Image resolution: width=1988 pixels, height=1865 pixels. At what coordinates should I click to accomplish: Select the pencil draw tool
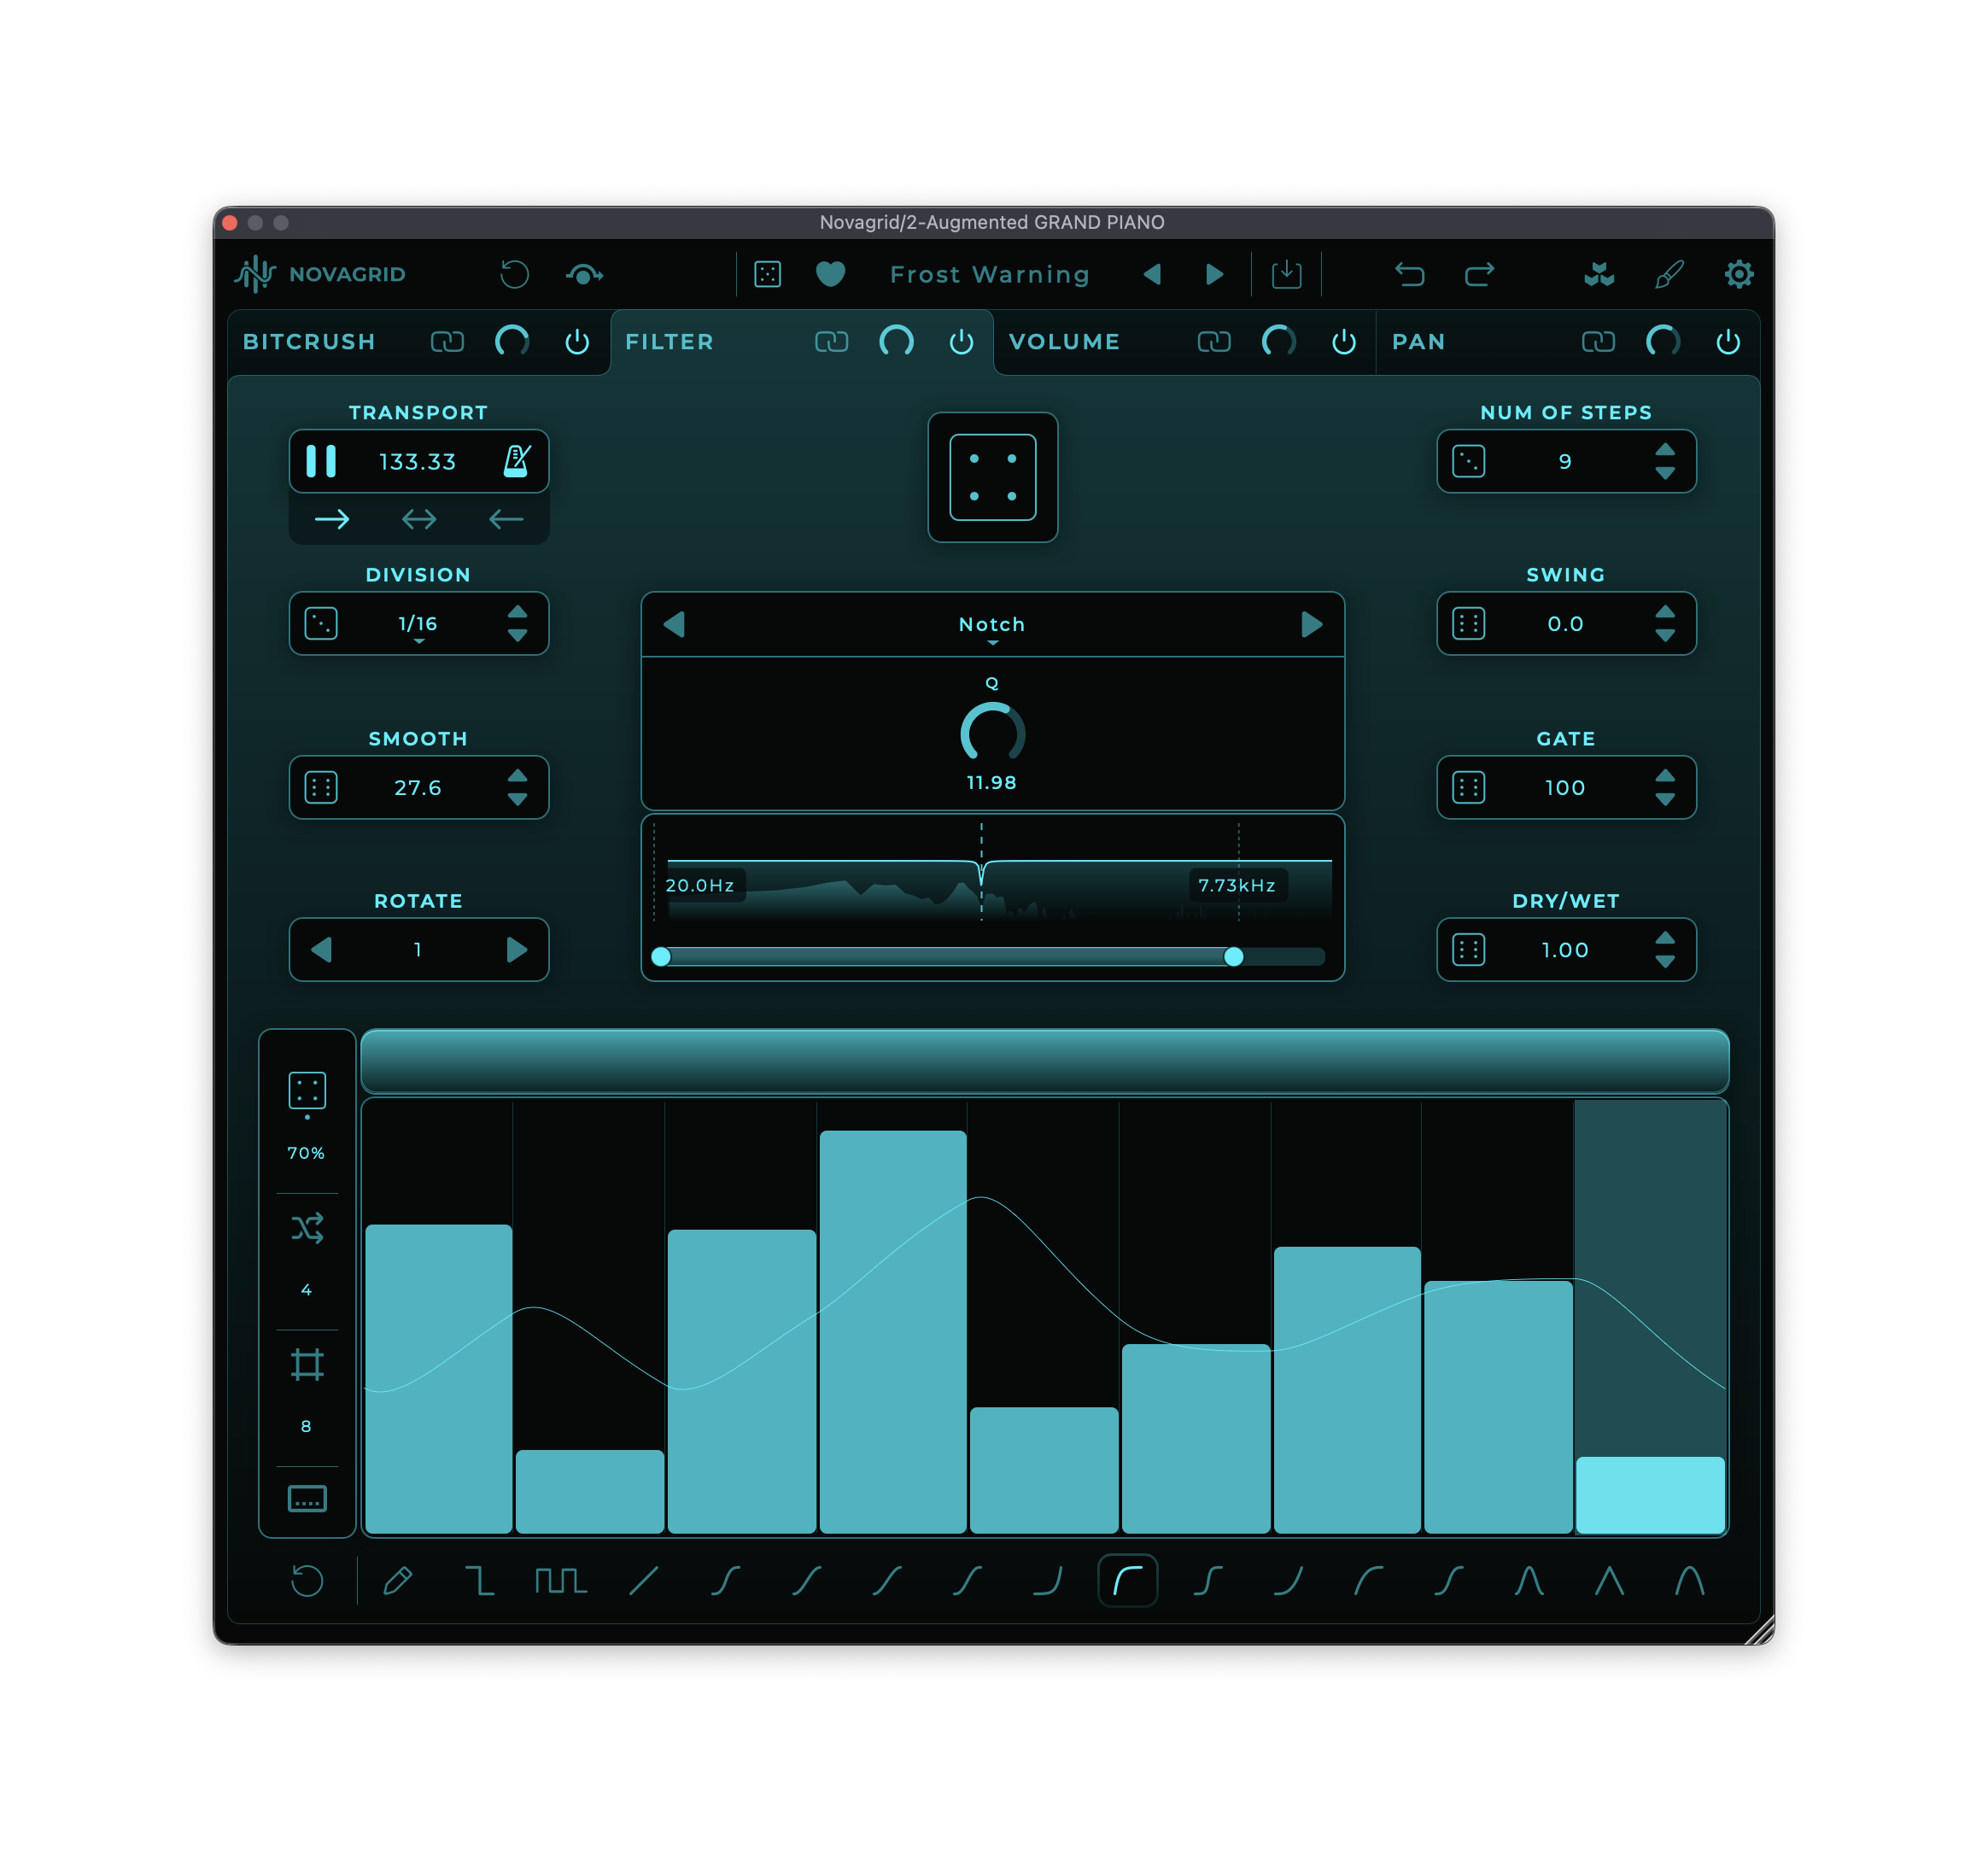(x=398, y=1581)
